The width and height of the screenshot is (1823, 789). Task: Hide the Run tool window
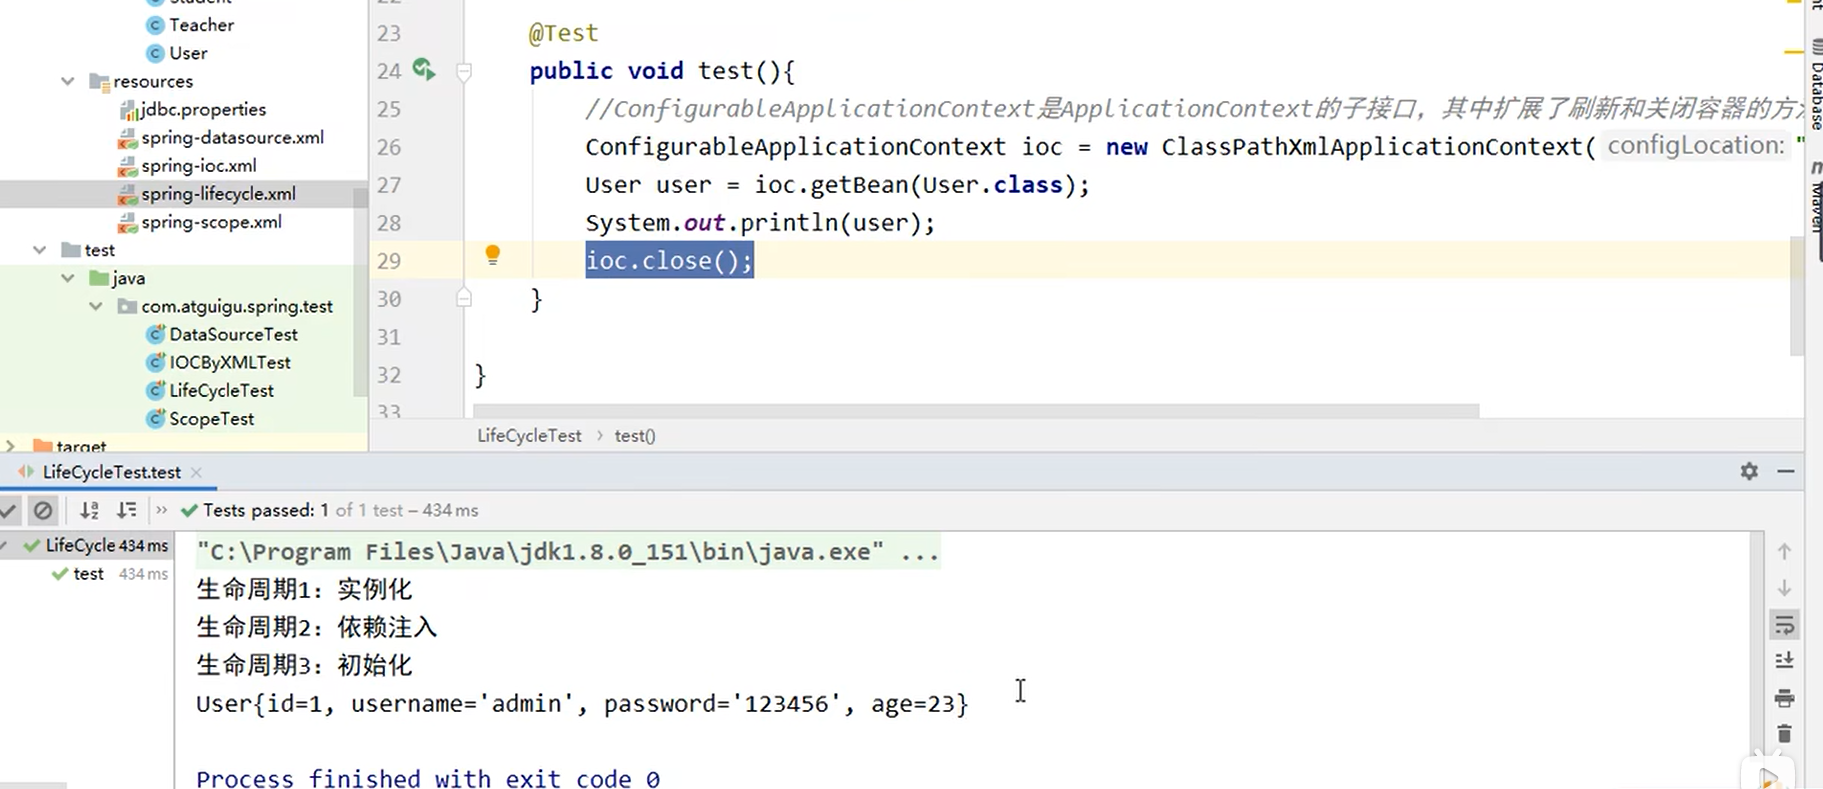pyautogui.click(x=1786, y=471)
